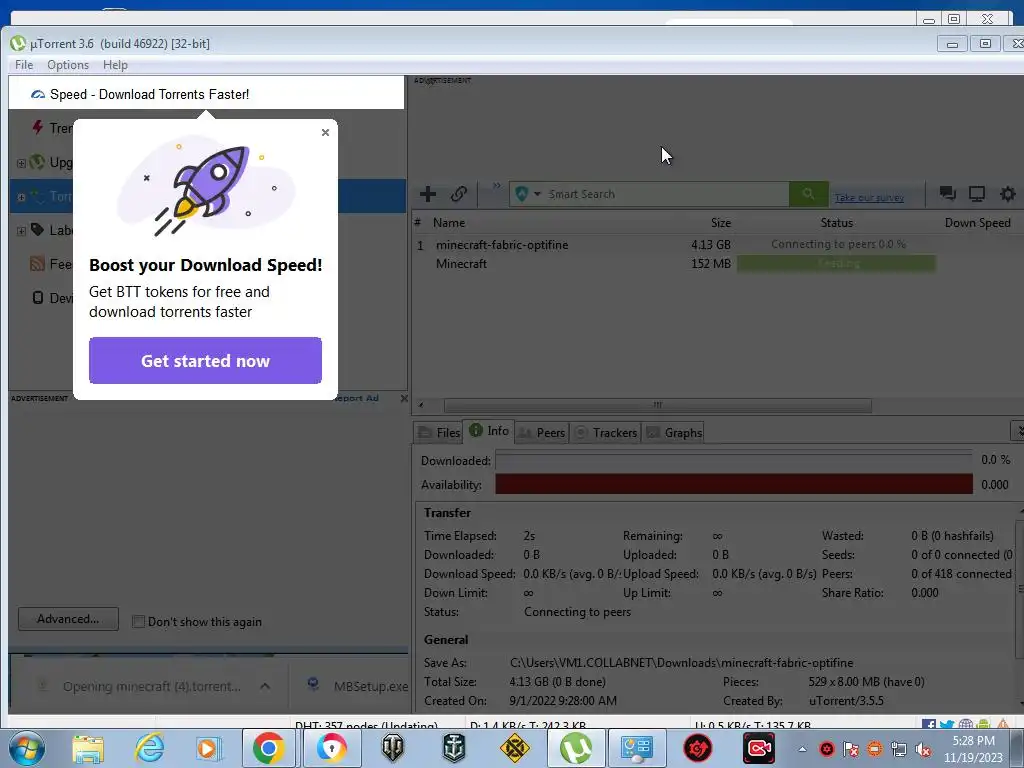The height and width of the screenshot is (768, 1024).
Task: Click in the Smart Search input field
Action: [666, 194]
